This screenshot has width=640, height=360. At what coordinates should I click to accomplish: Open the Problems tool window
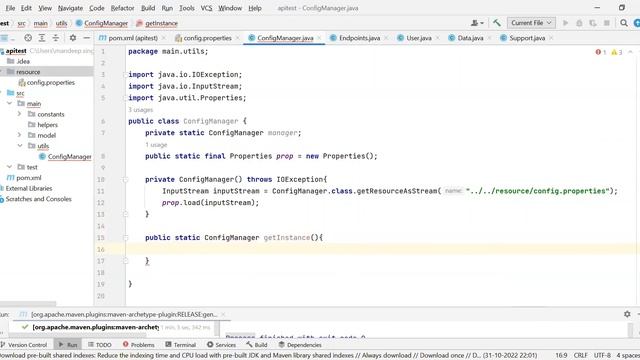point(138,345)
